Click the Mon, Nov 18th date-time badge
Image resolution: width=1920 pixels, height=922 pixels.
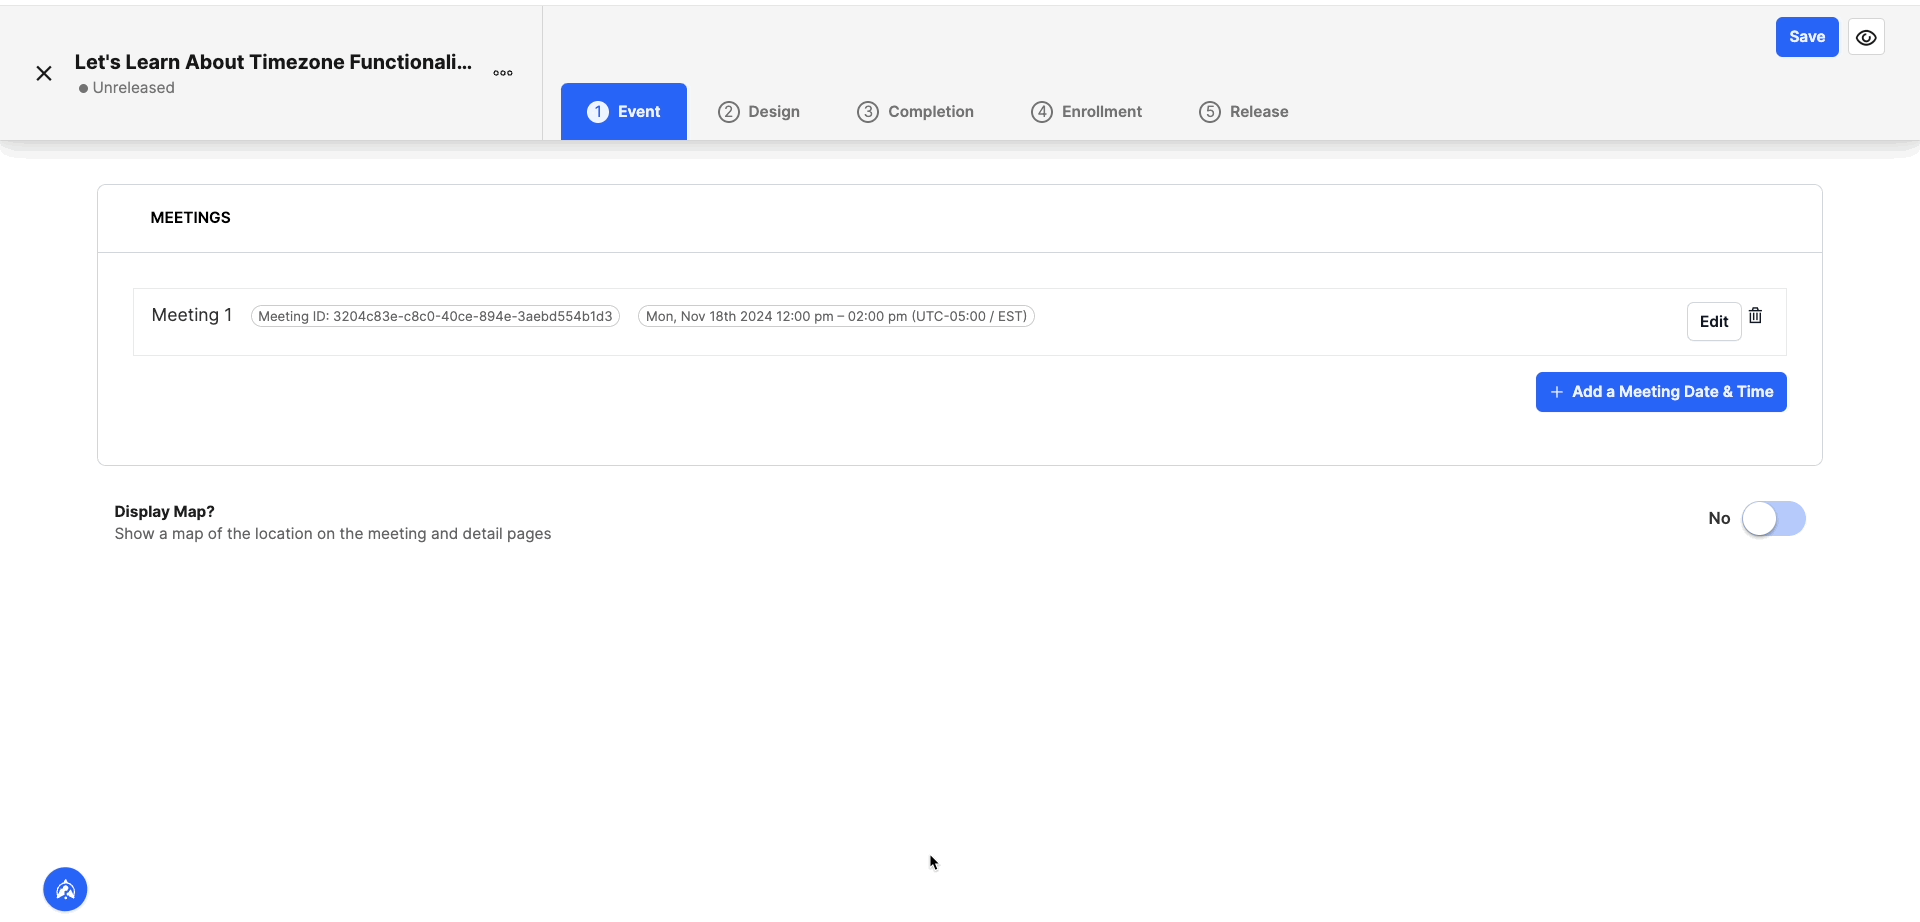pyautogui.click(x=836, y=316)
